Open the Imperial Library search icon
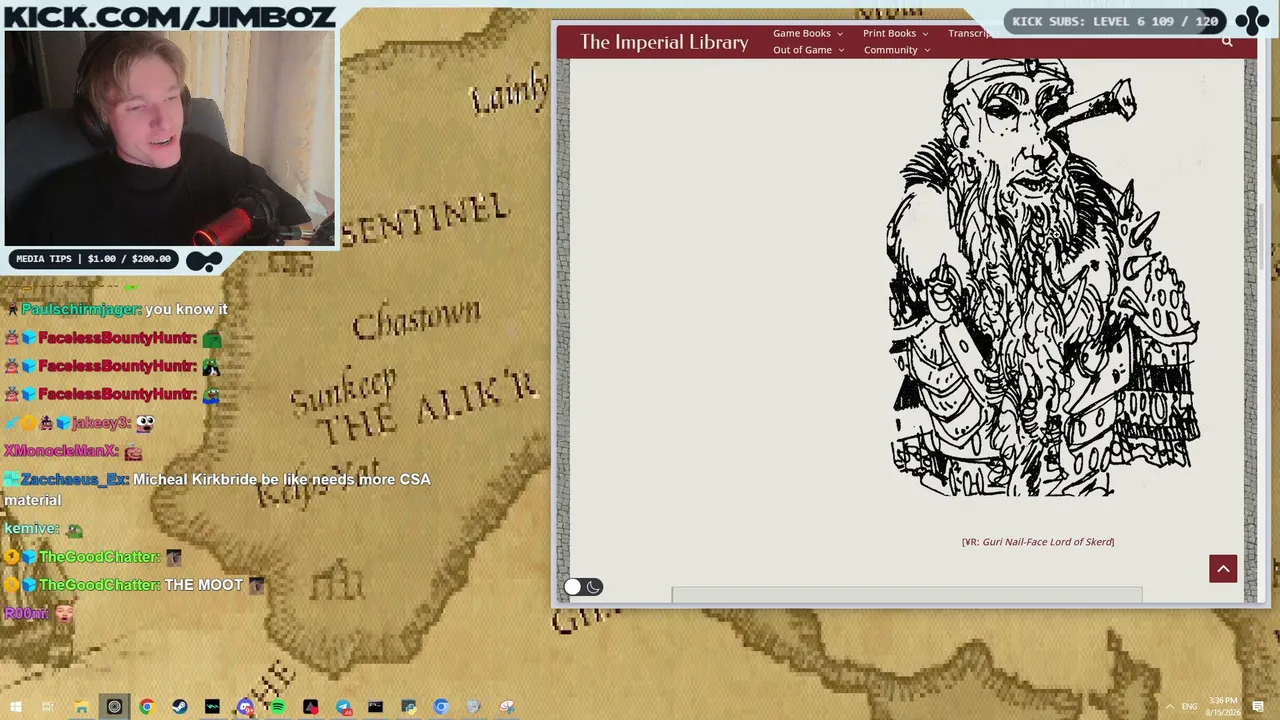Image resolution: width=1280 pixels, height=720 pixels. [1227, 42]
